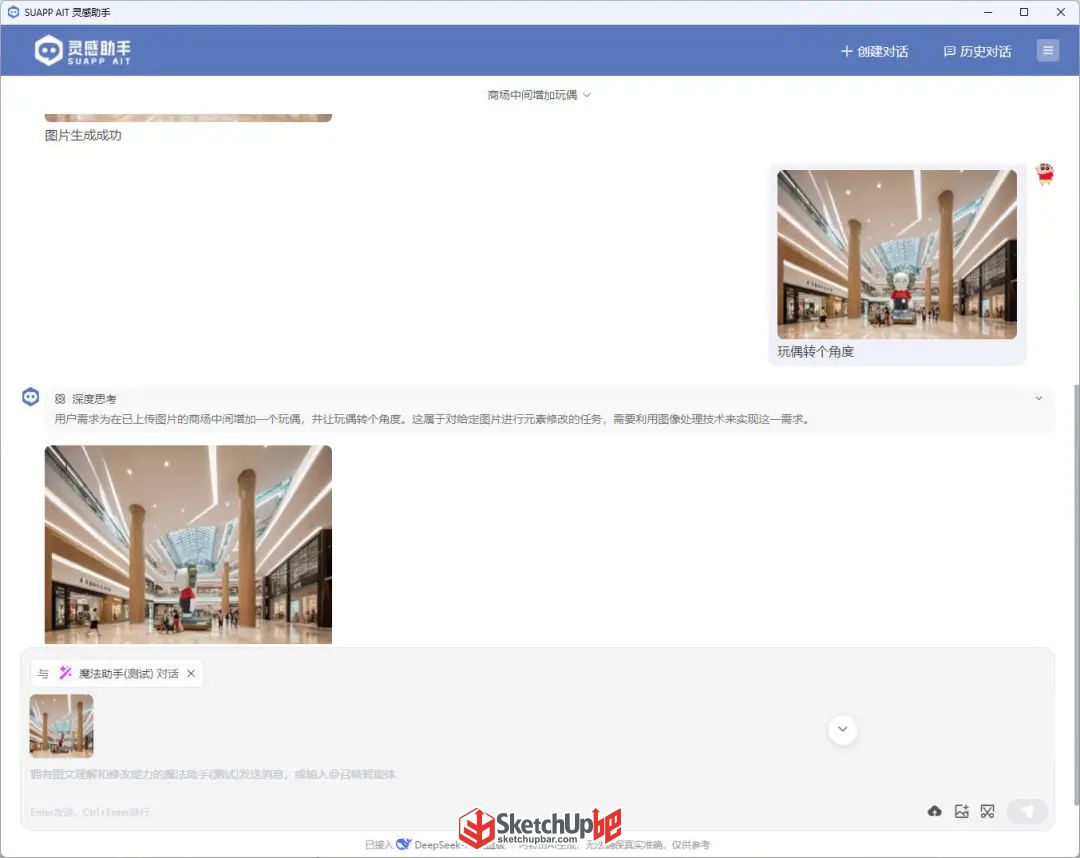Viewport: 1080px width, 858px height.
Task: Click the screenshot capture icon
Action: (x=988, y=811)
